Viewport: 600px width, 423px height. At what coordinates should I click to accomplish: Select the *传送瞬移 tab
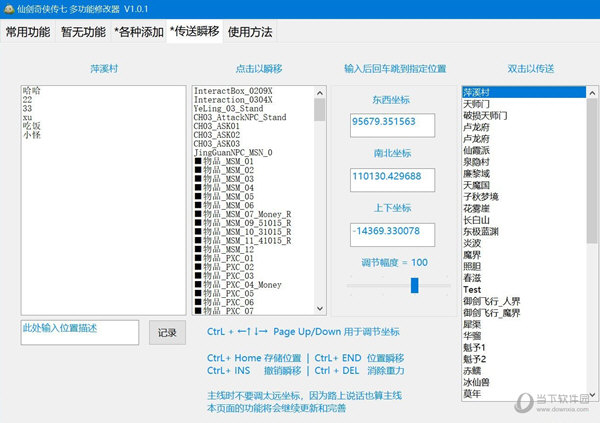pyautogui.click(x=195, y=31)
